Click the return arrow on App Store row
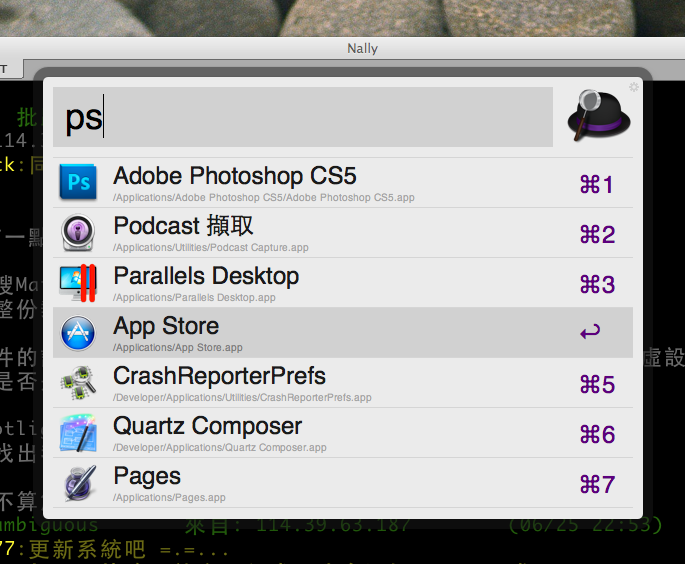Screen dimensions: 685x564 click(590, 332)
